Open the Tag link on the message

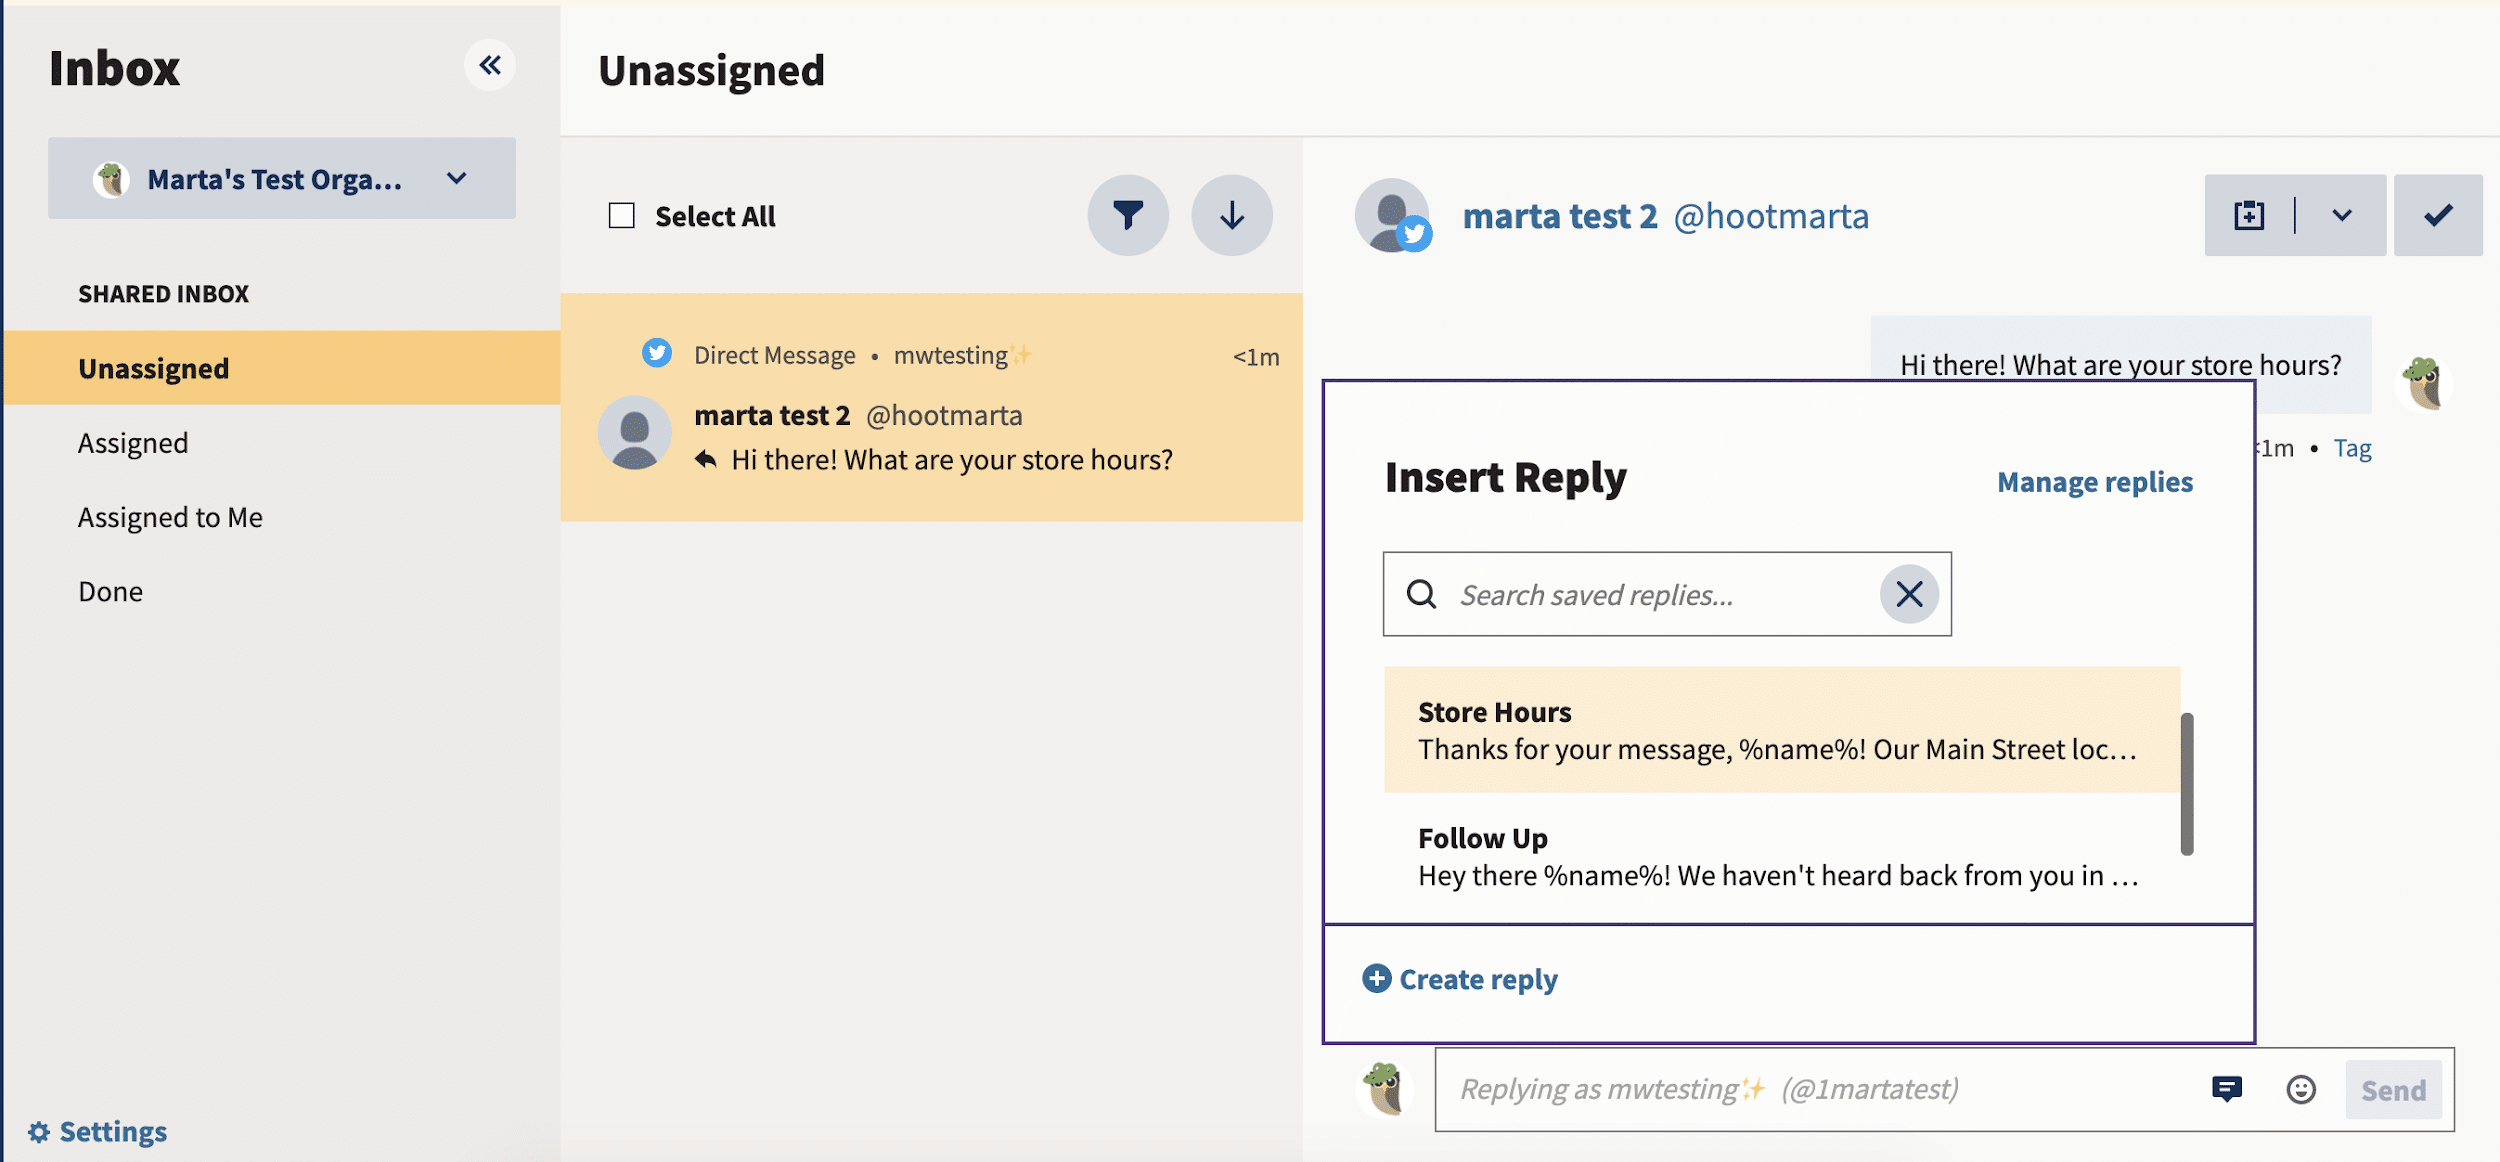click(2354, 447)
